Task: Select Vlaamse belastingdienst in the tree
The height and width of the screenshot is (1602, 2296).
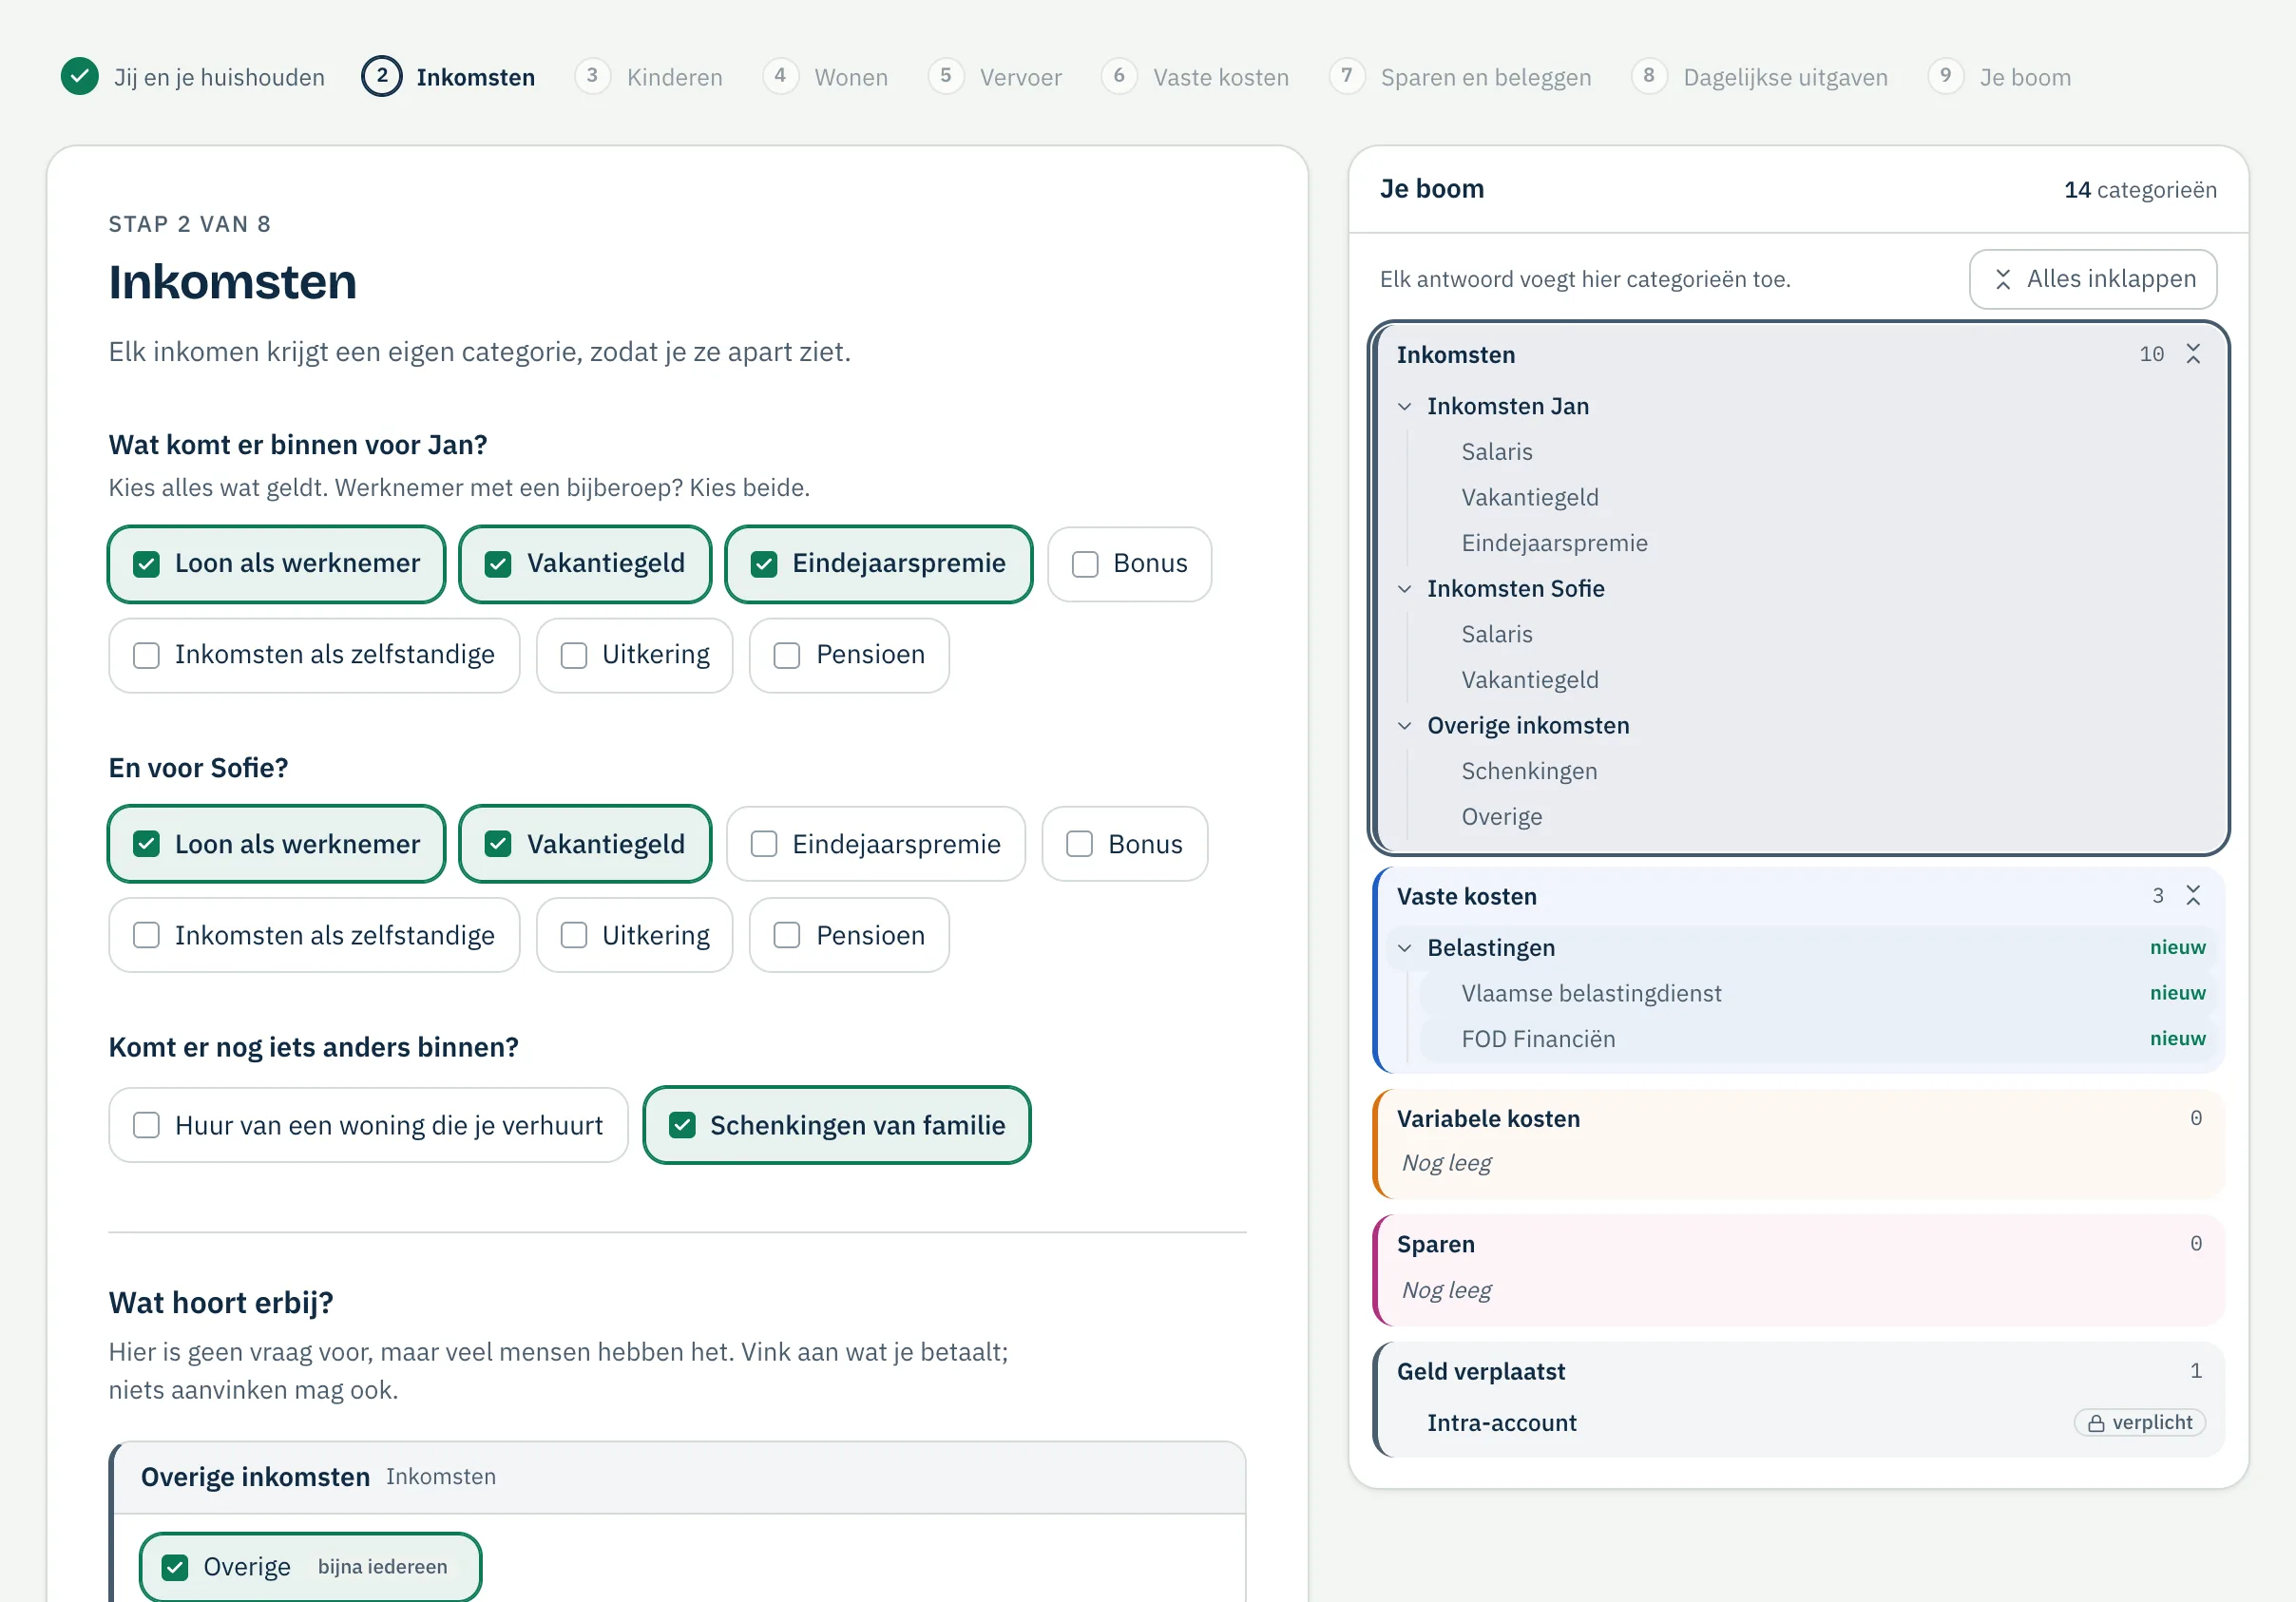Action: point(1591,993)
